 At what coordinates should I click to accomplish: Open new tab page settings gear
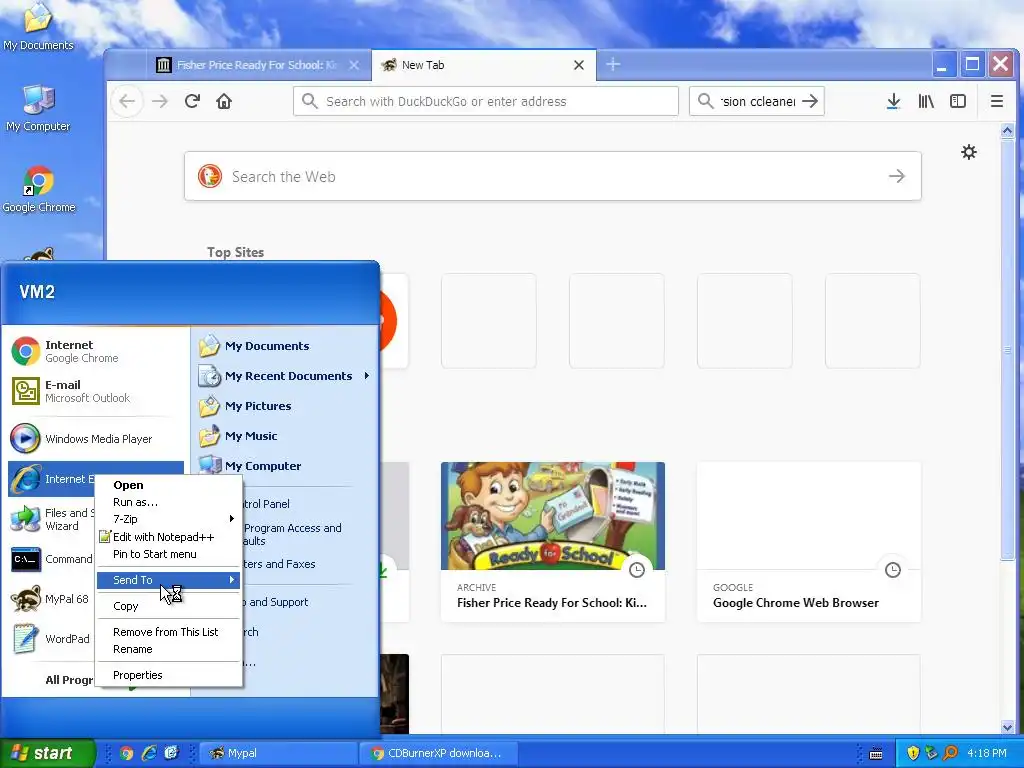pos(969,152)
